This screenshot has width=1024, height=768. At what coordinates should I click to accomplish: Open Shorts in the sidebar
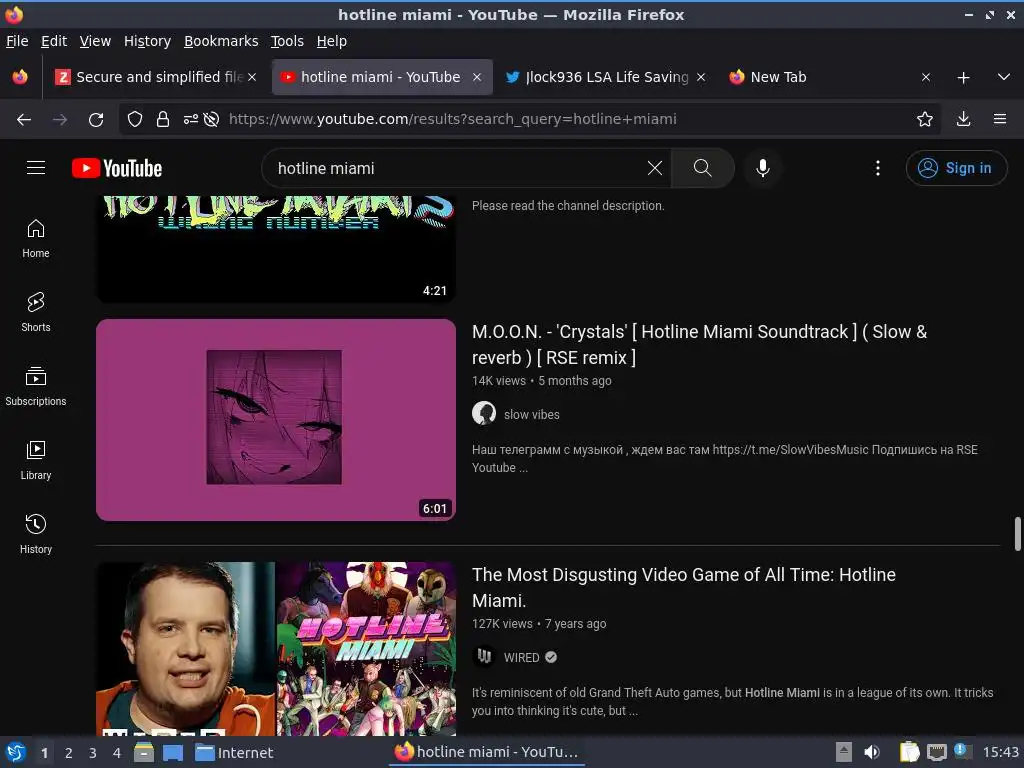click(x=36, y=312)
